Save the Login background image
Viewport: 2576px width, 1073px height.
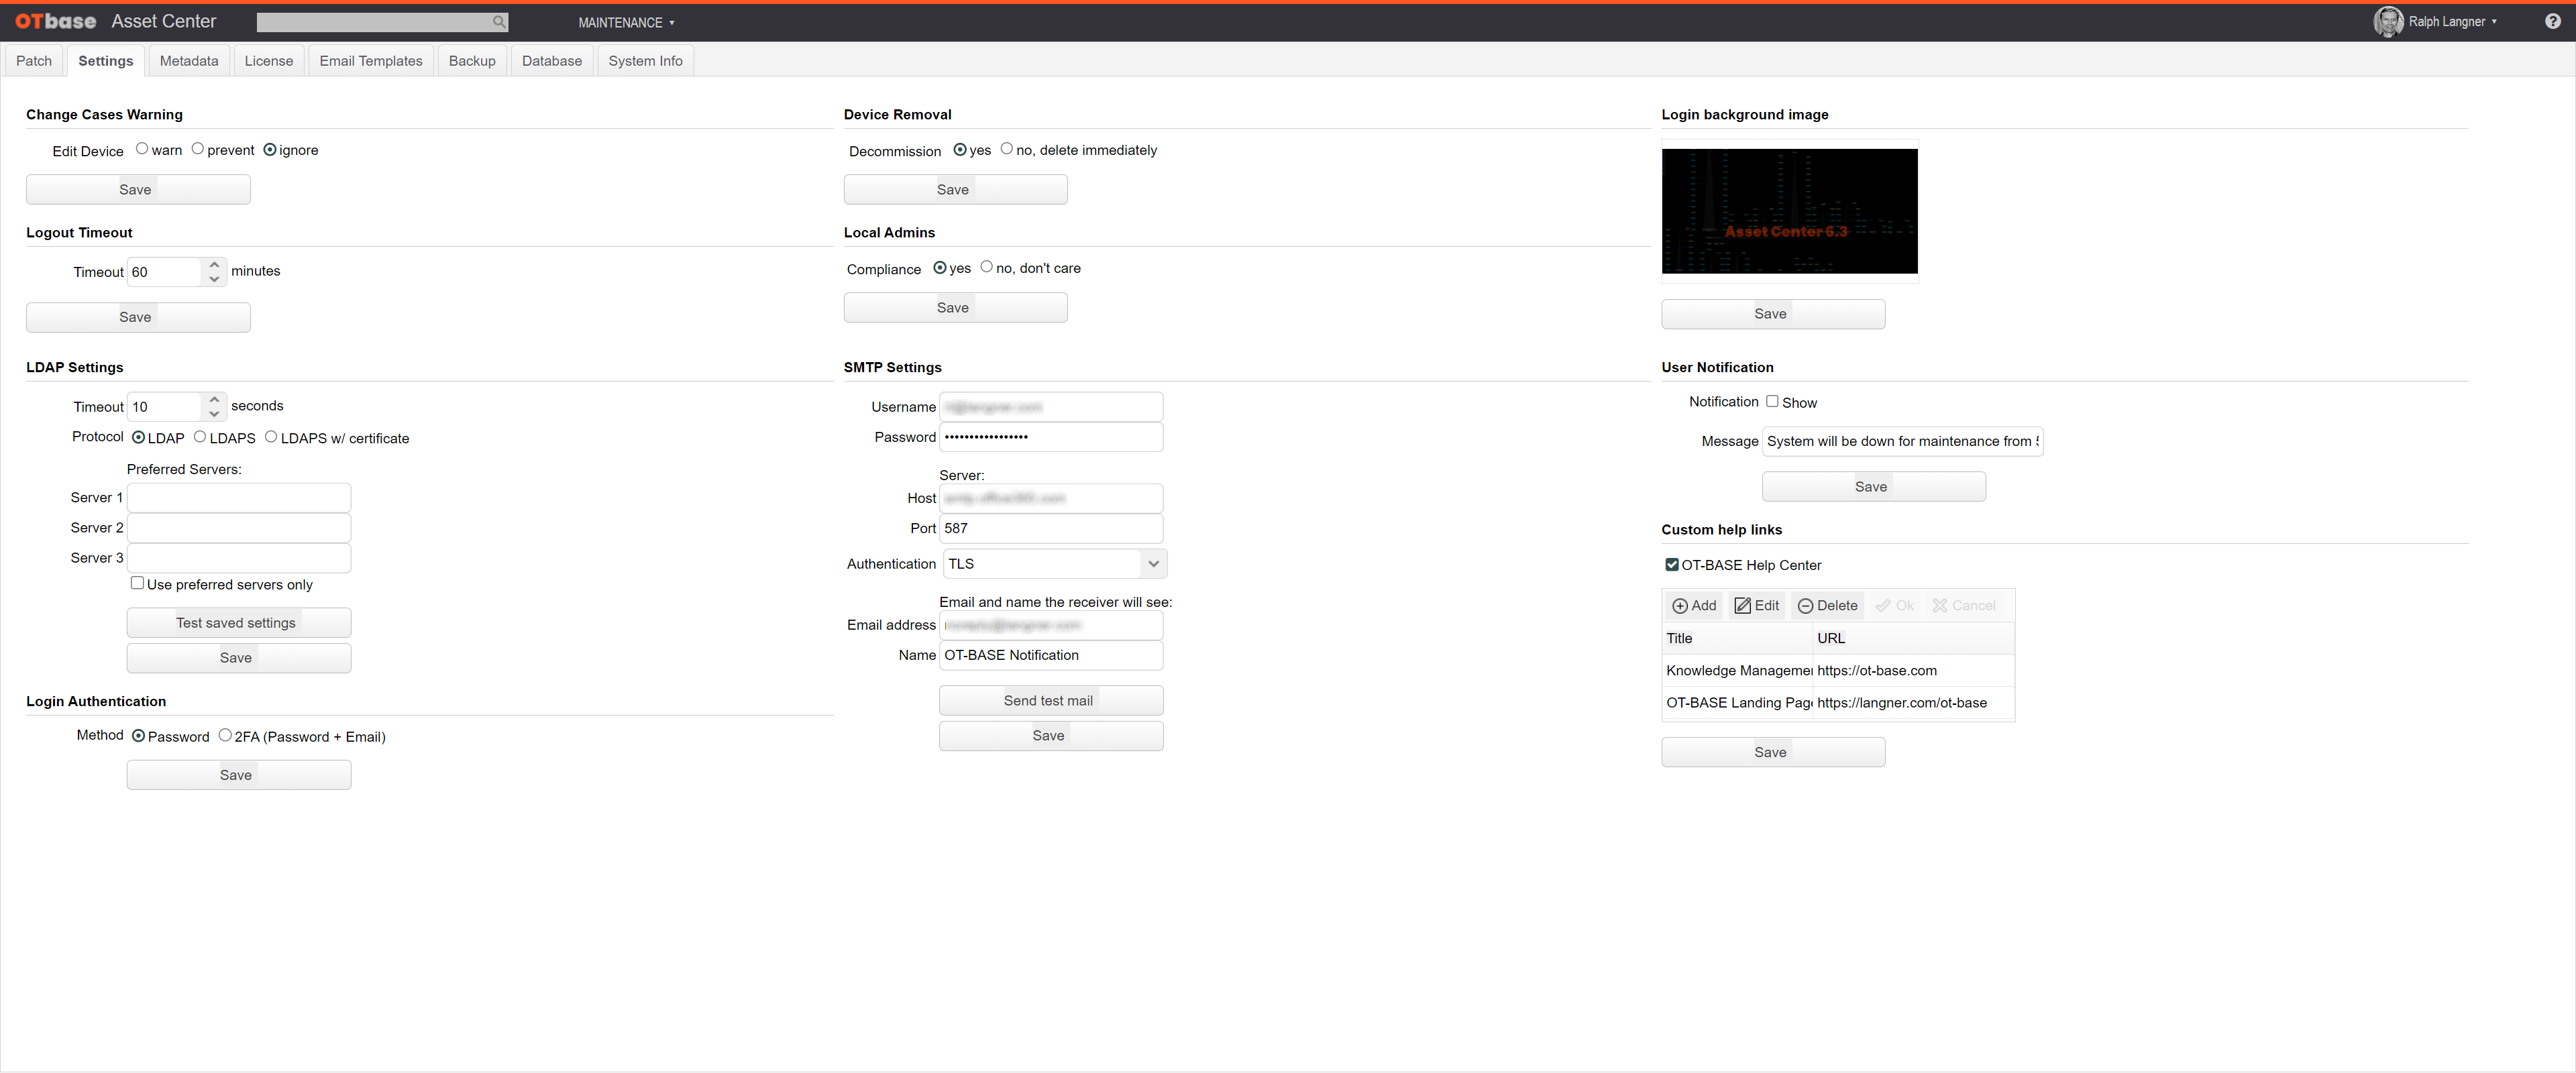tap(1773, 314)
